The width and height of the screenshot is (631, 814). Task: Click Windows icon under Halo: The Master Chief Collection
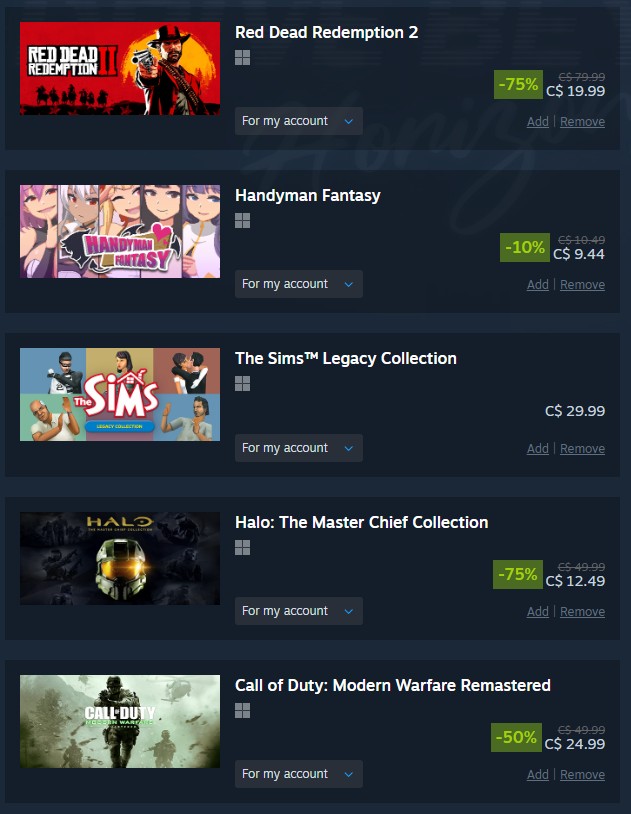click(243, 547)
